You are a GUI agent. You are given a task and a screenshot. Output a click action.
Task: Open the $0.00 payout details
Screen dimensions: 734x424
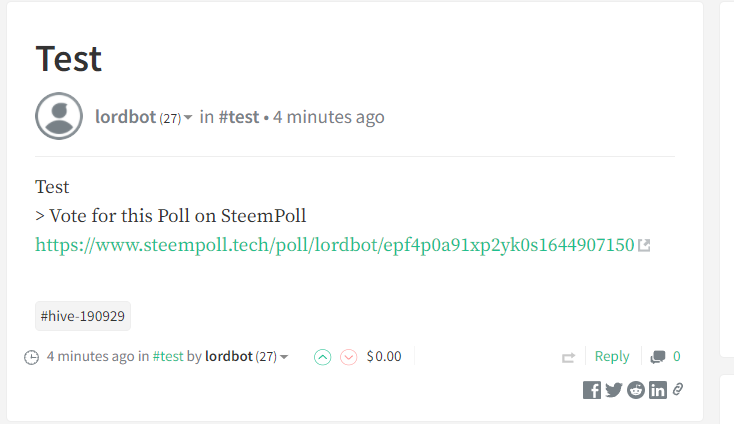(x=384, y=357)
